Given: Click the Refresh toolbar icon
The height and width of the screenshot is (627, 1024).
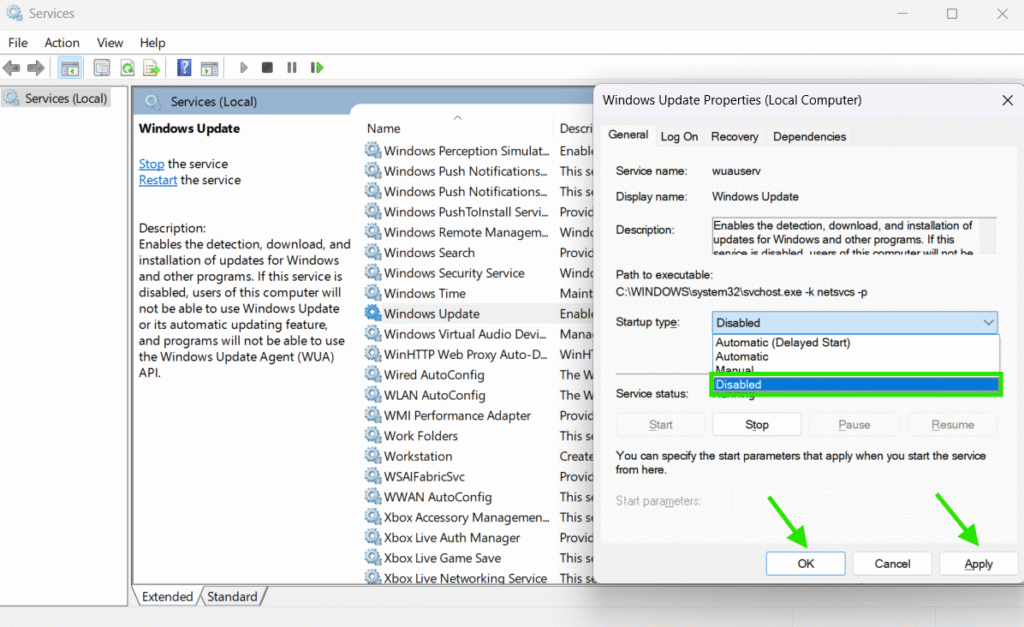Looking at the screenshot, I should [127, 68].
